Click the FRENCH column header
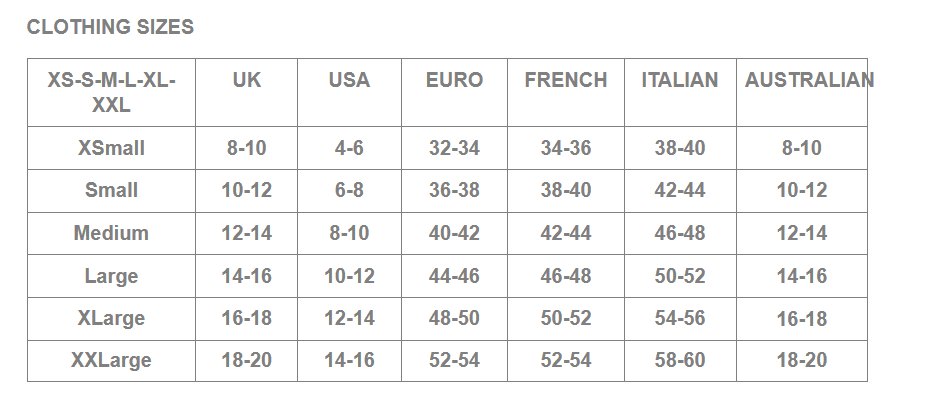 click(566, 80)
